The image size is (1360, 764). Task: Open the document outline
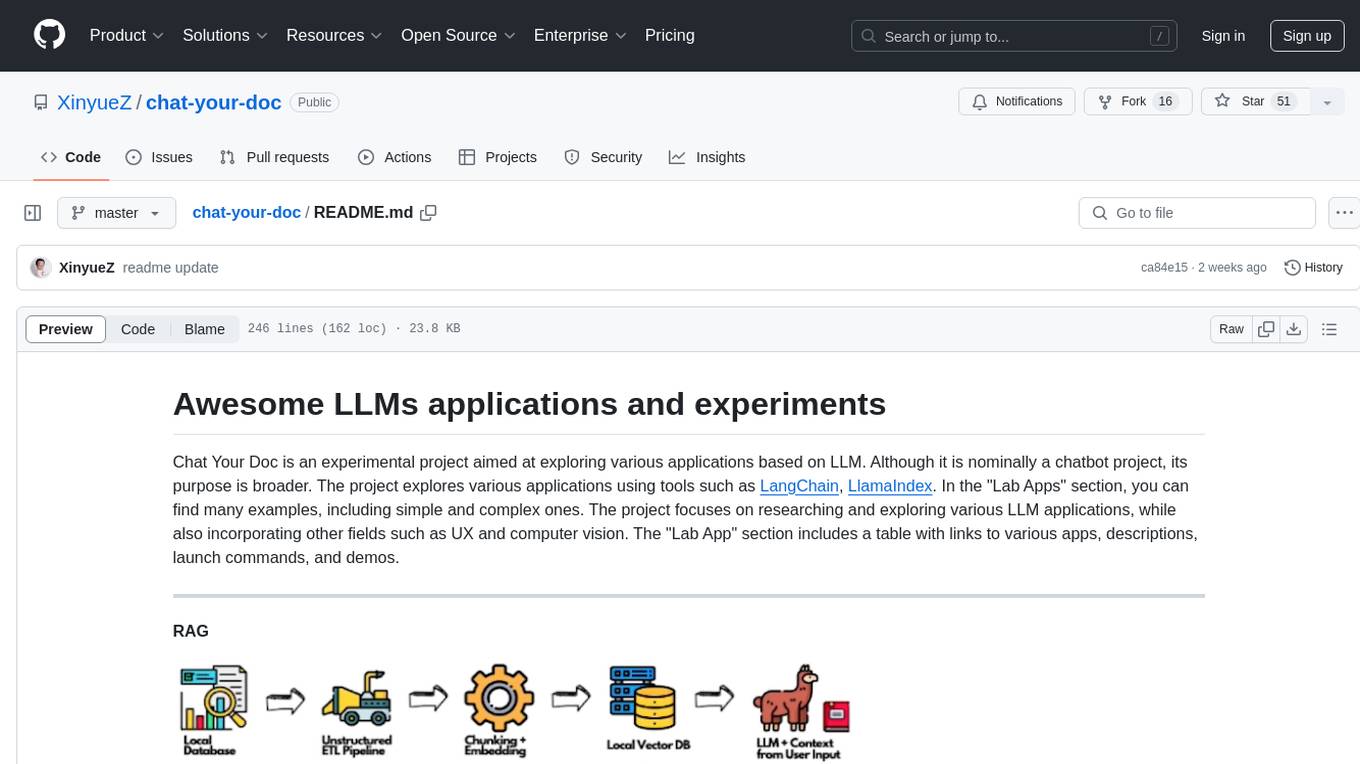[1329, 329]
